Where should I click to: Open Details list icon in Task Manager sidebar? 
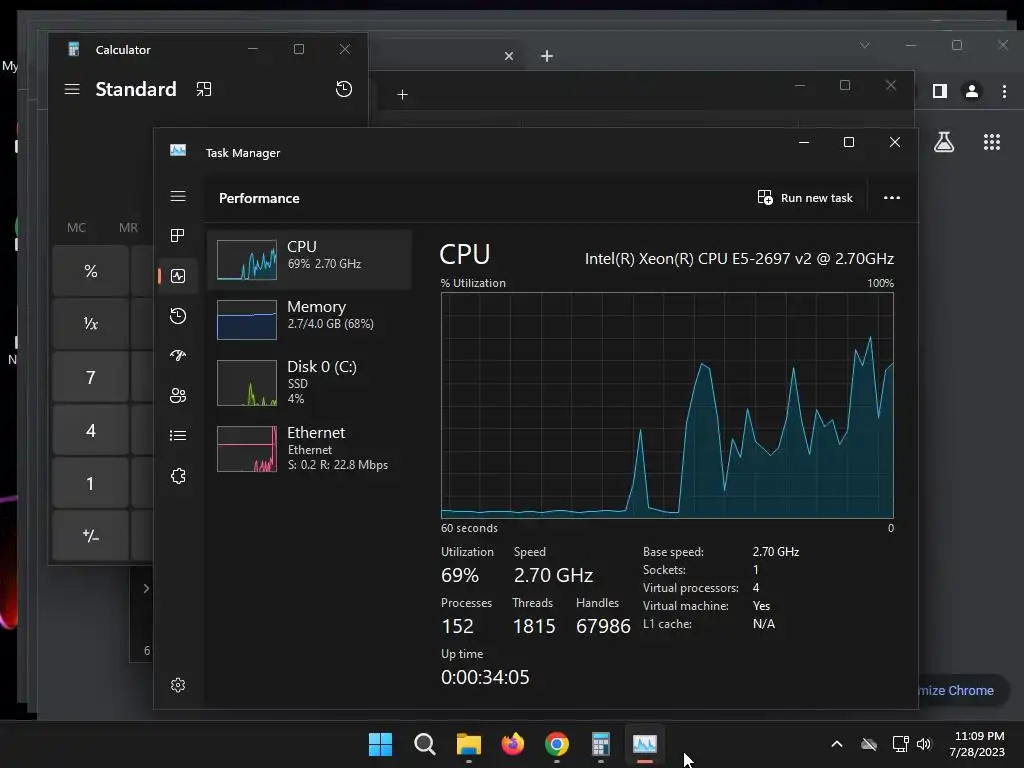coord(178,436)
